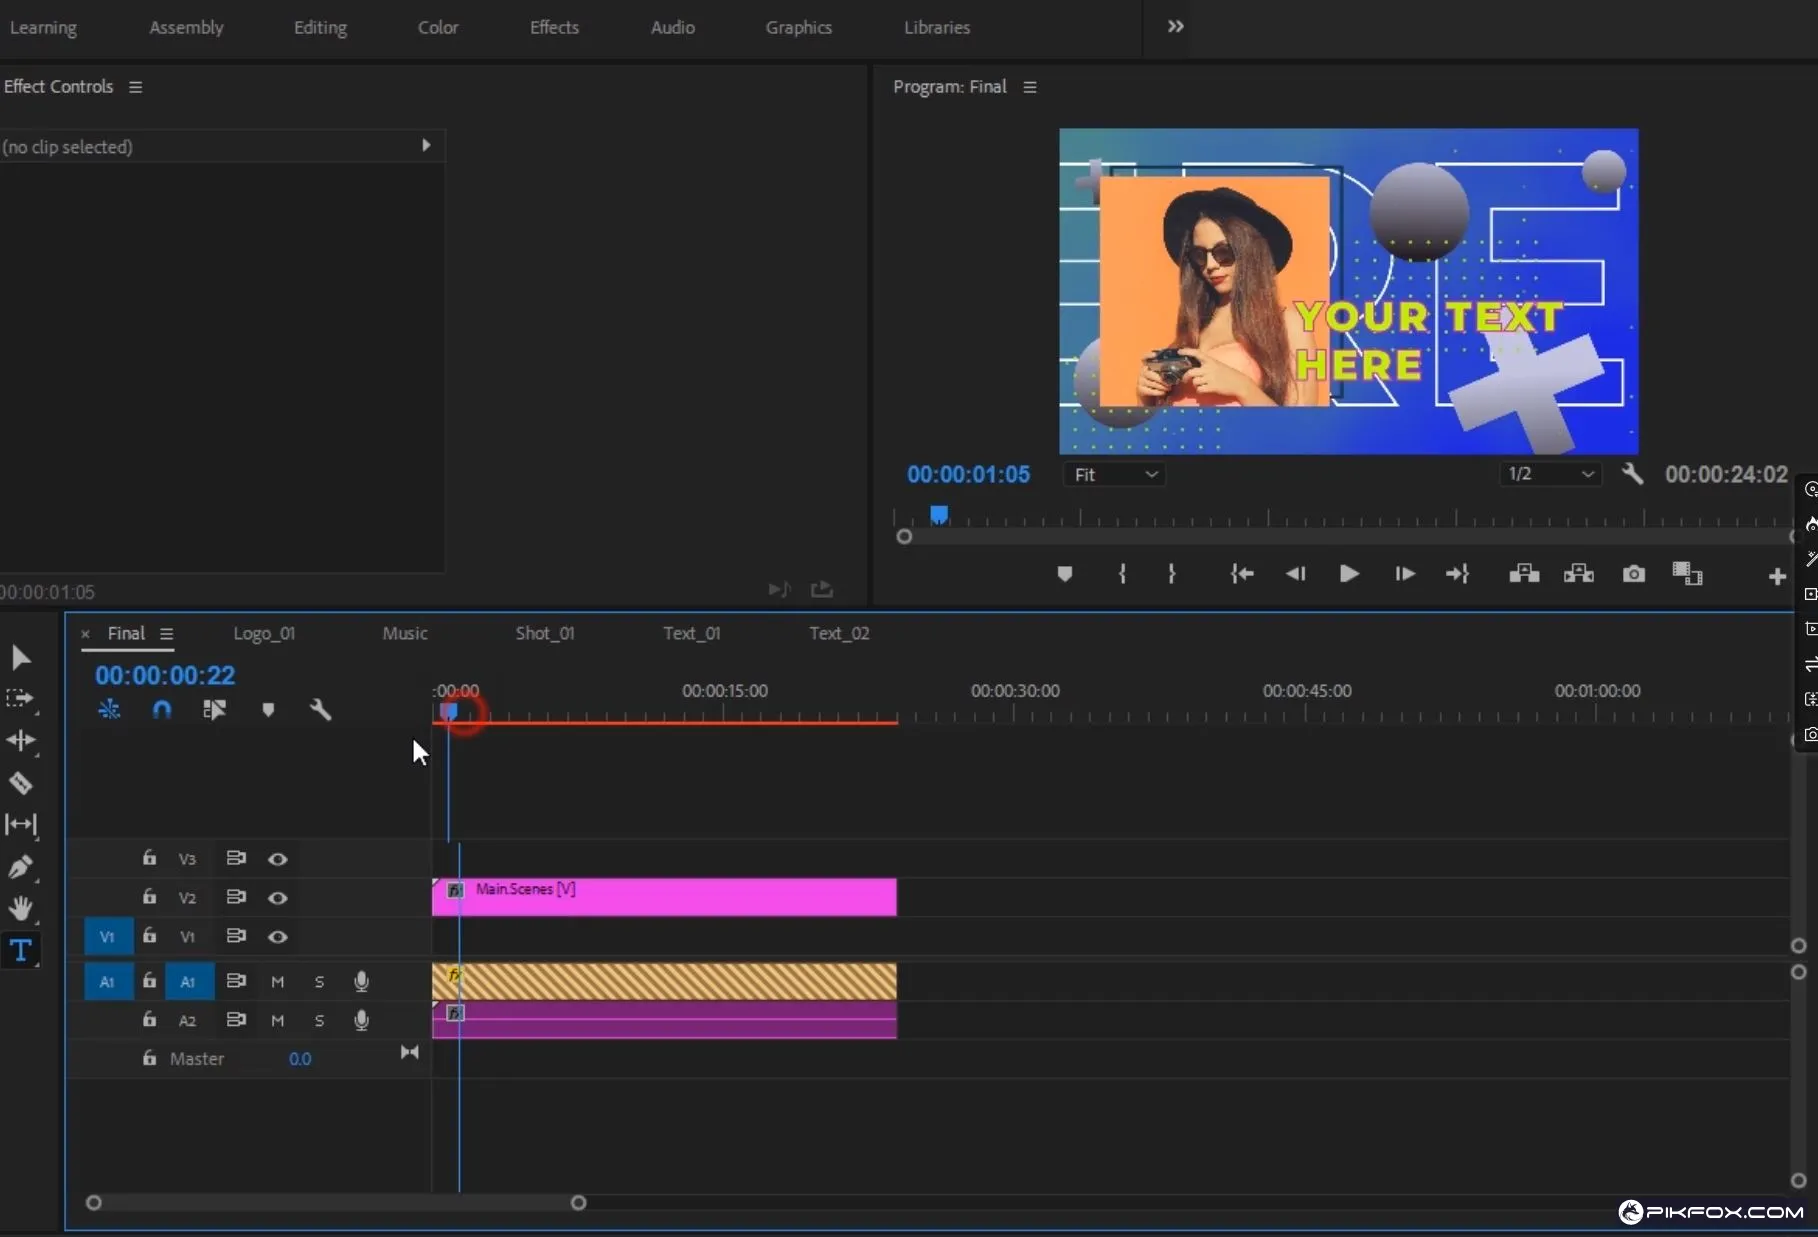This screenshot has width=1818, height=1237.
Task: Click the Comparison View icon
Action: click(x=1688, y=574)
